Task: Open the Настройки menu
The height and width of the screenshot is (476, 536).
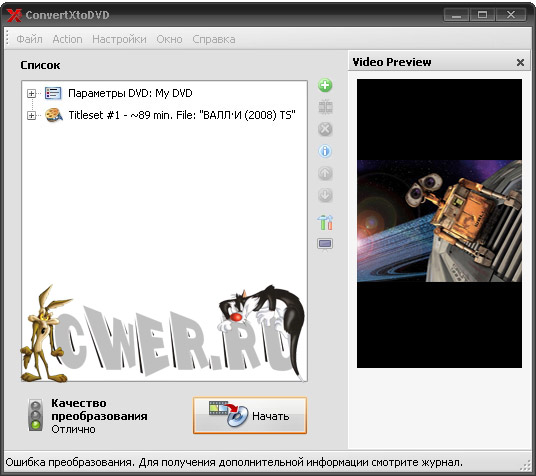Action: tap(119, 39)
